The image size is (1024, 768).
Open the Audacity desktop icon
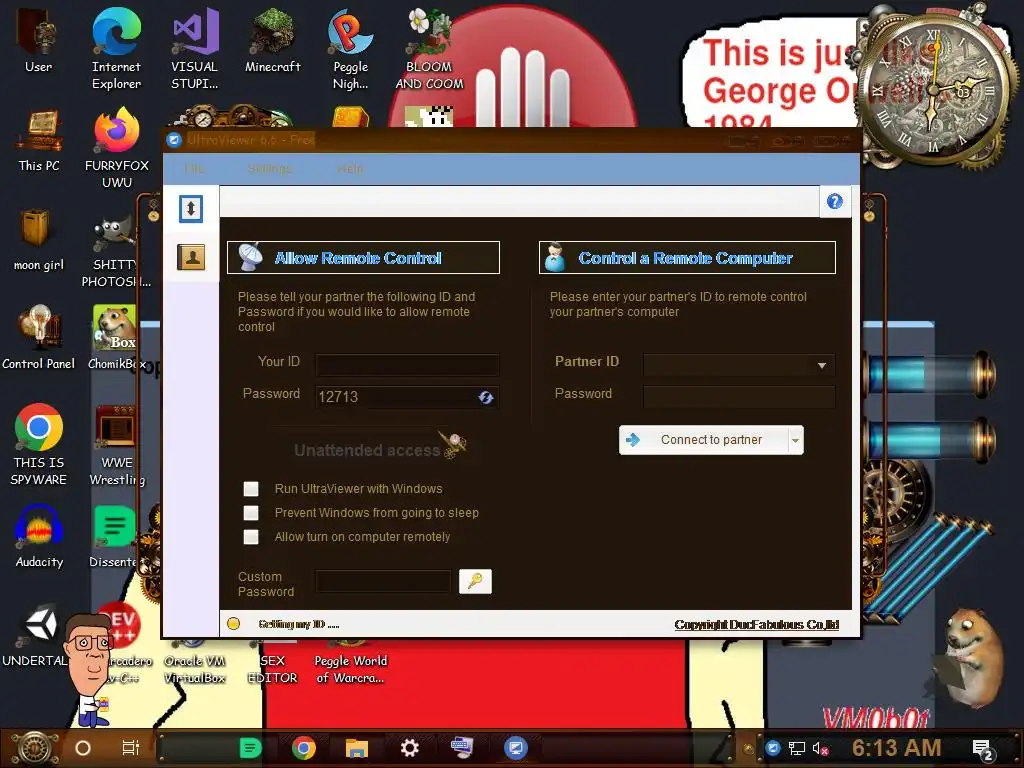point(39,536)
